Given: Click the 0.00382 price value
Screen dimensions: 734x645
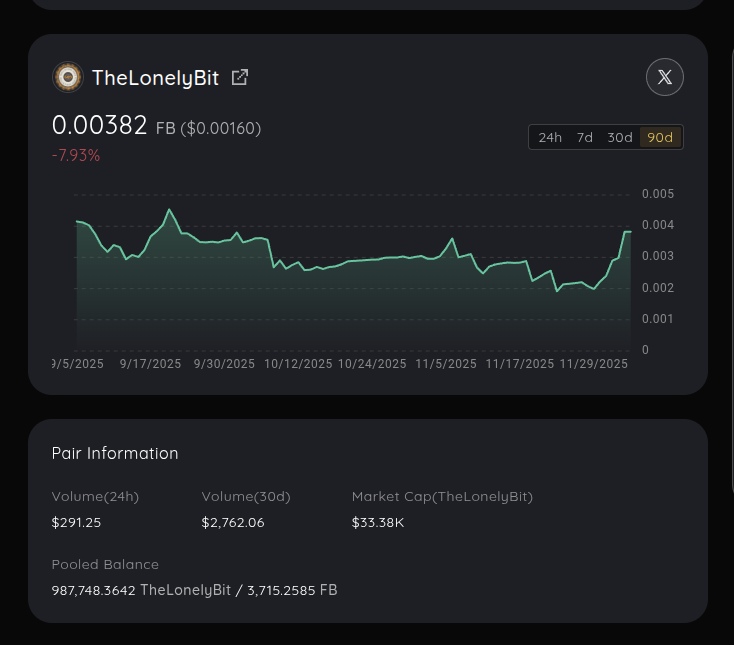Looking at the screenshot, I should pyautogui.click(x=99, y=125).
